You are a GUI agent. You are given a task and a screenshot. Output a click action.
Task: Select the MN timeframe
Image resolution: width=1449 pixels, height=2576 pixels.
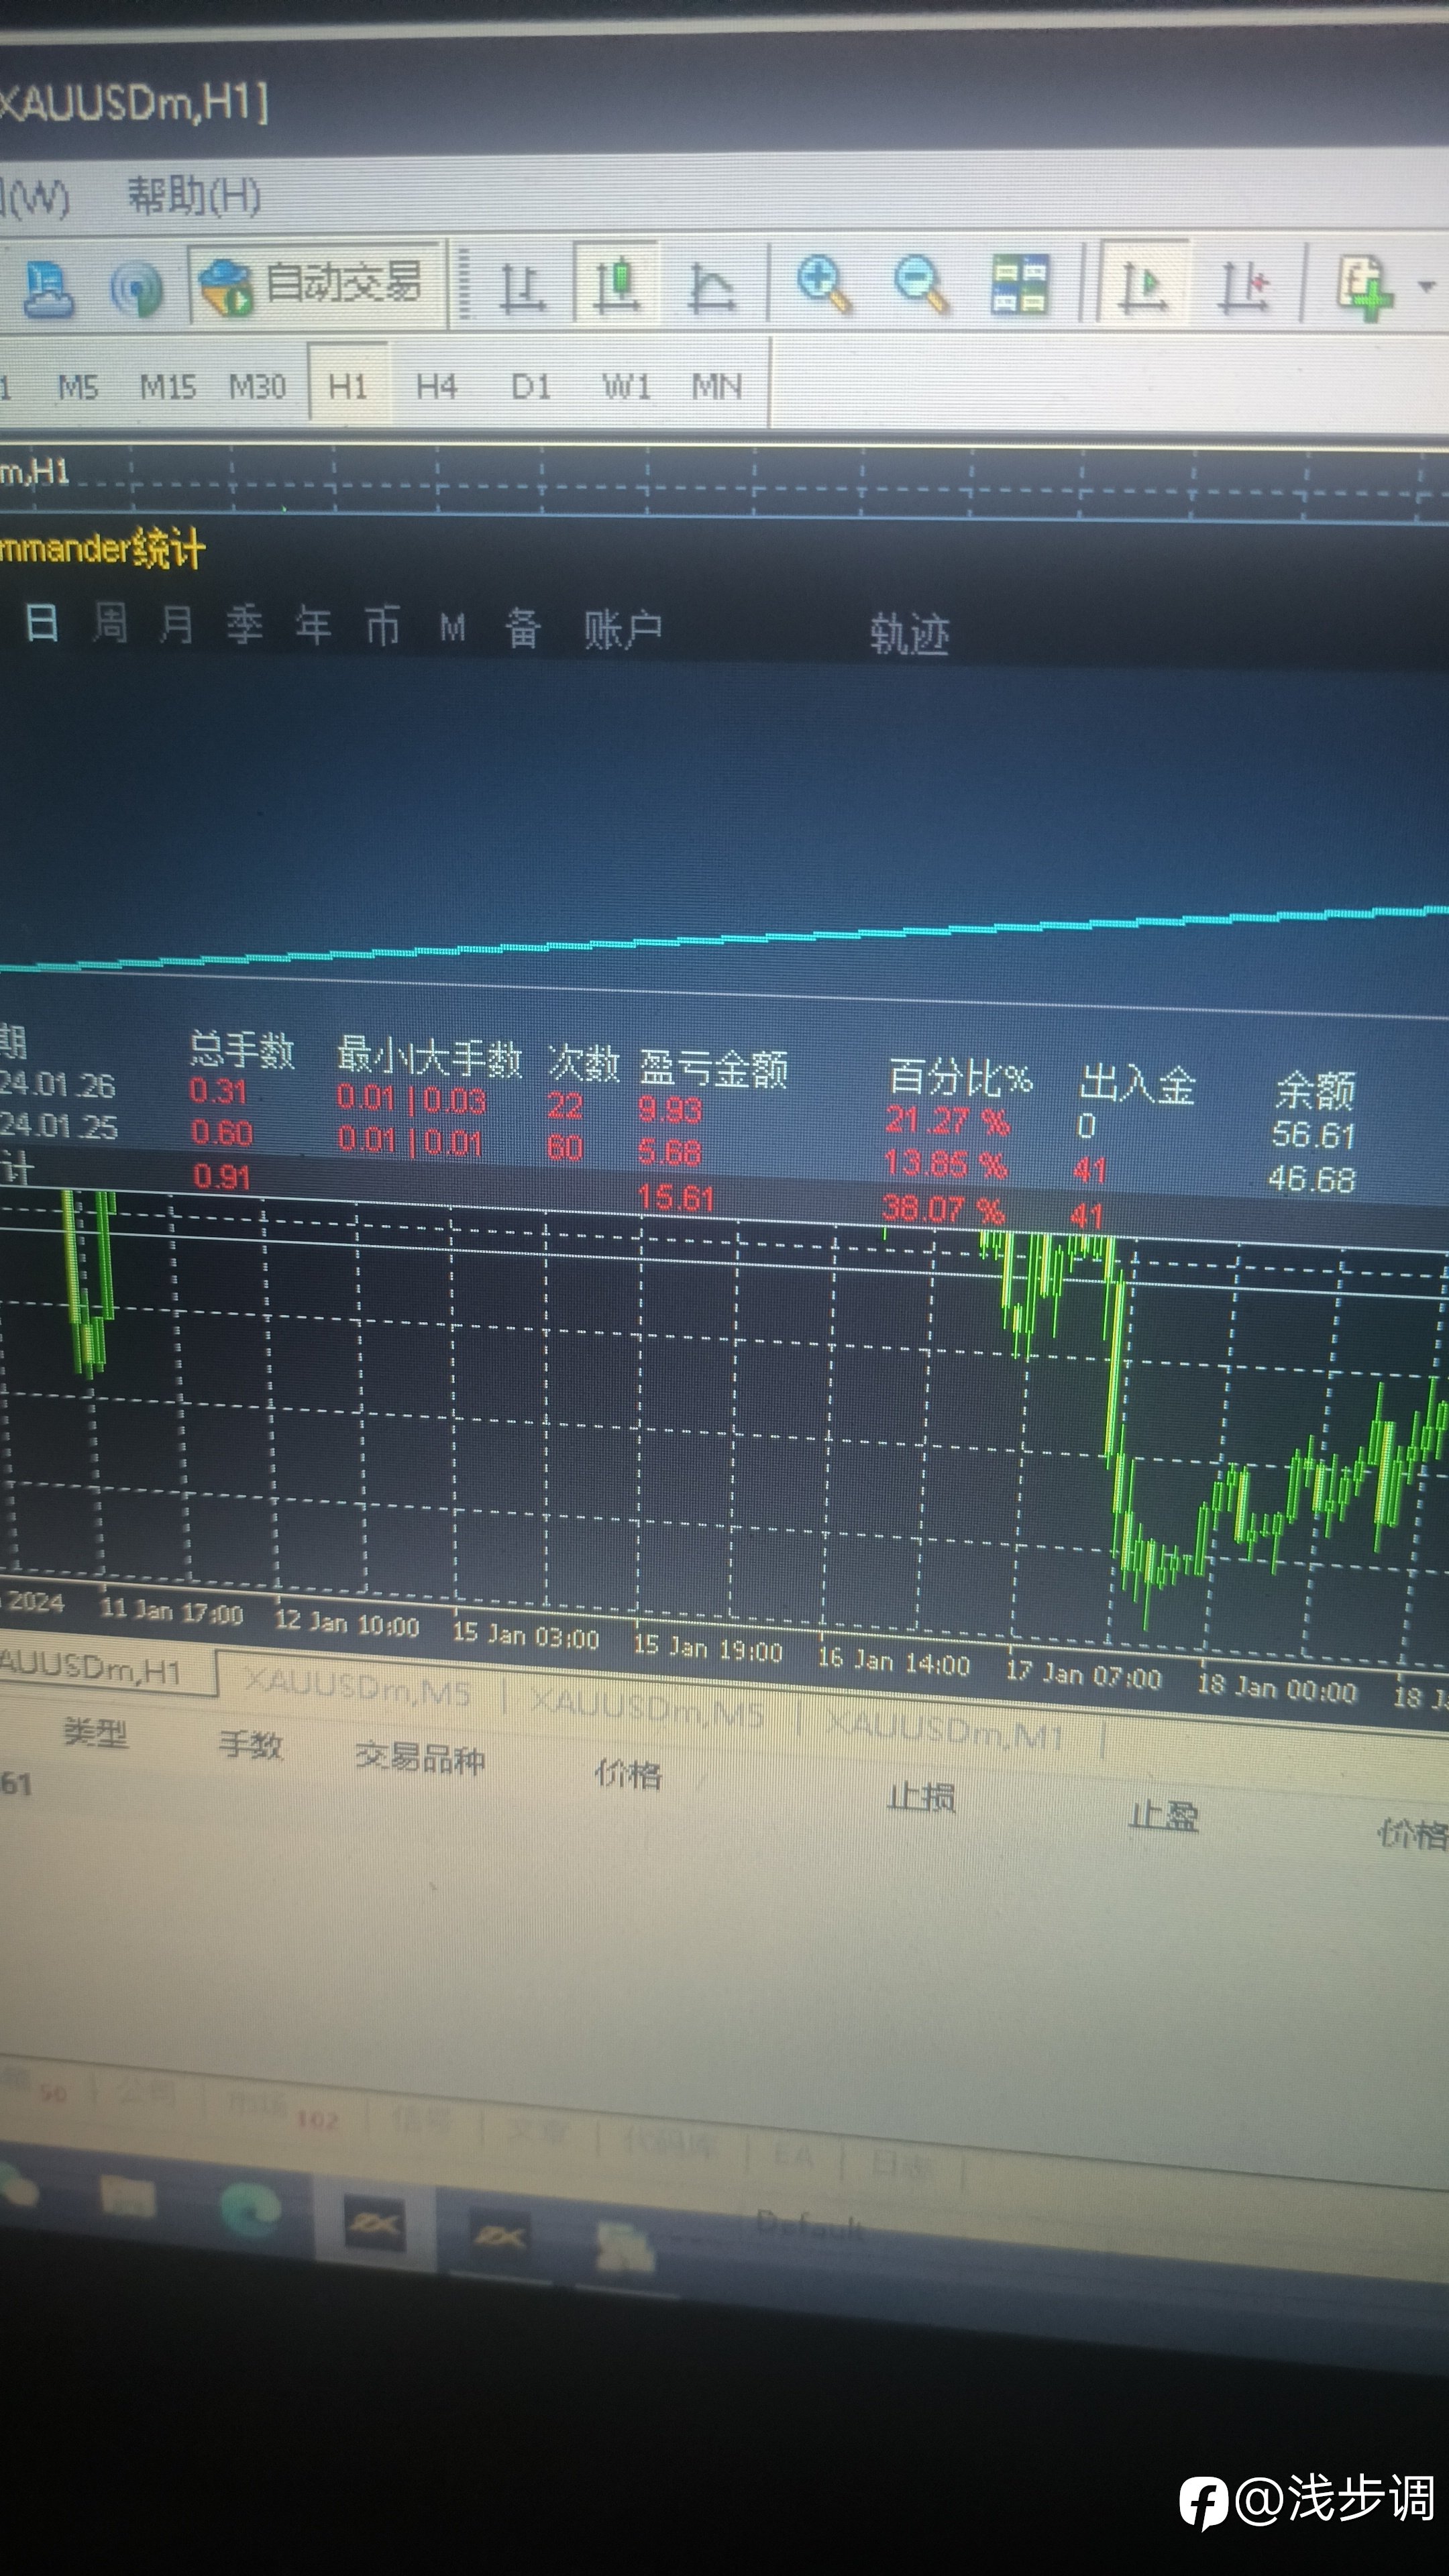coord(717,386)
